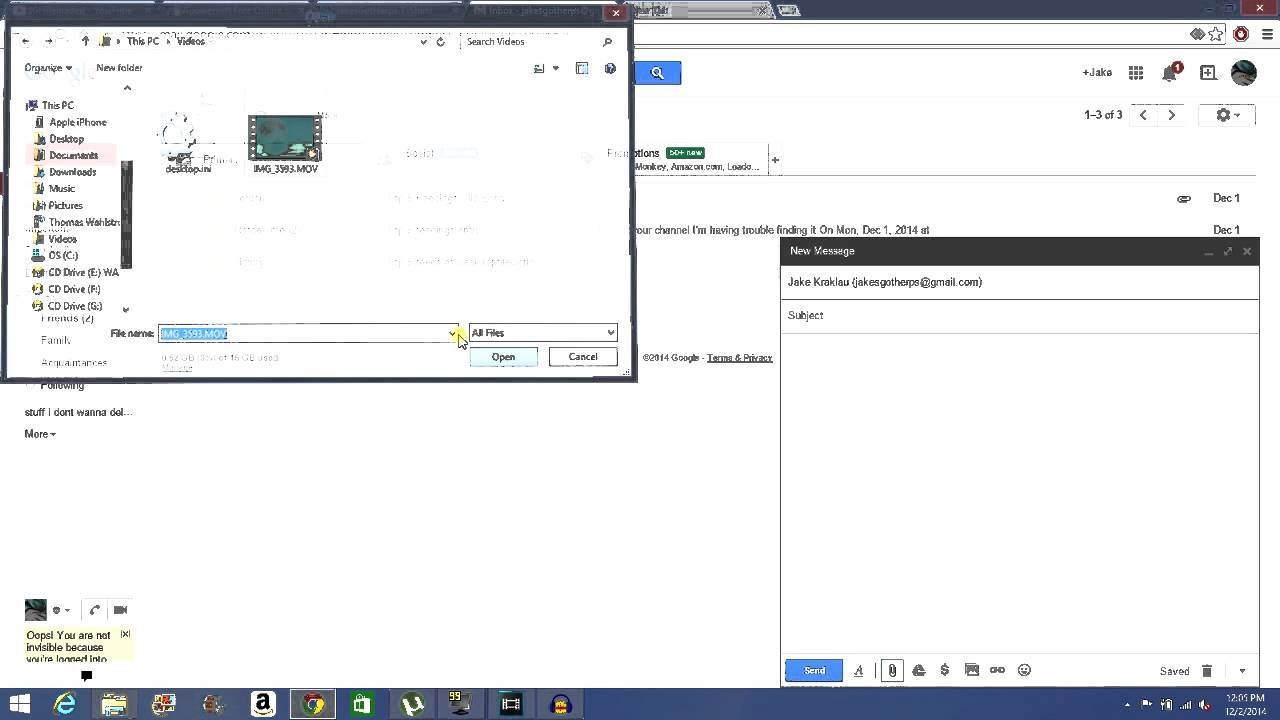Click Open in the file dialog
This screenshot has height=720, width=1280.
coord(503,357)
